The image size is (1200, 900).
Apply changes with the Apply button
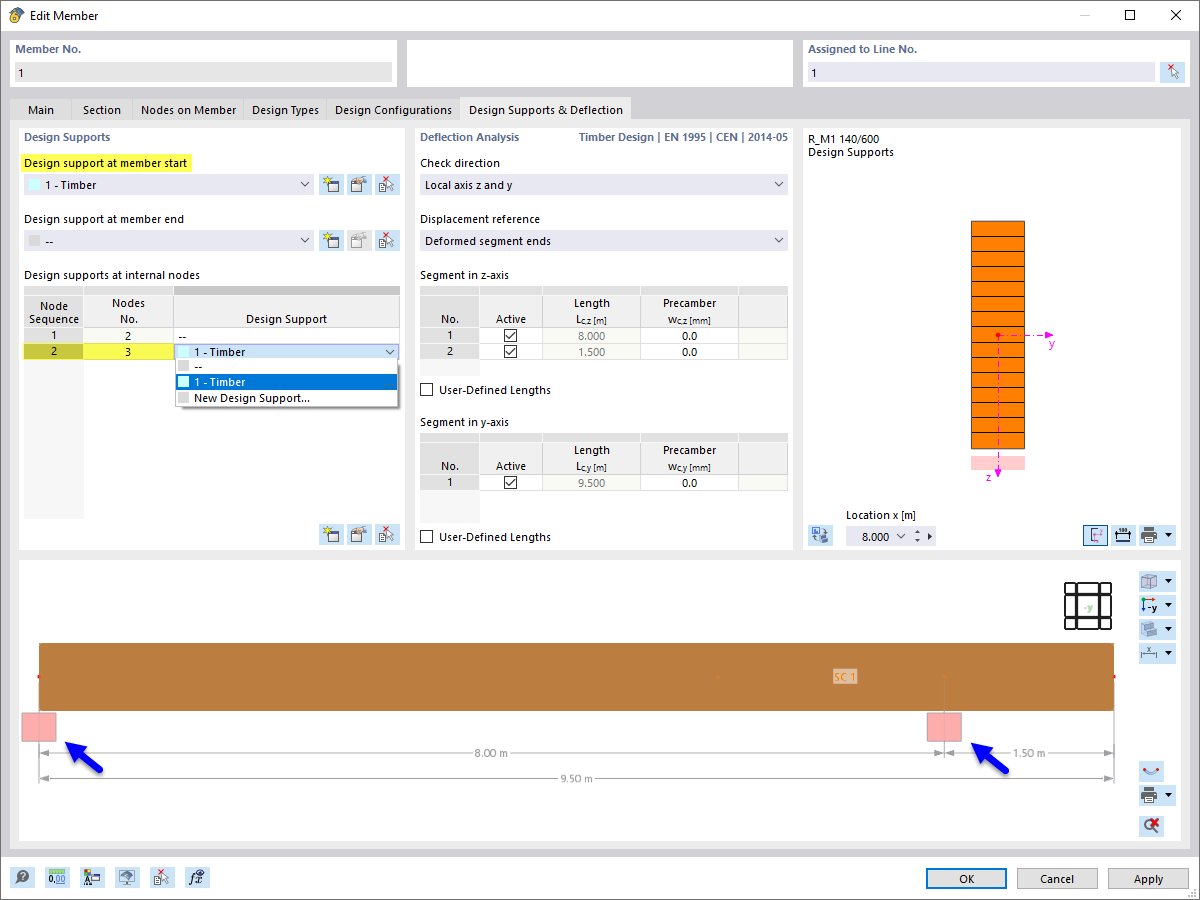1147,878
